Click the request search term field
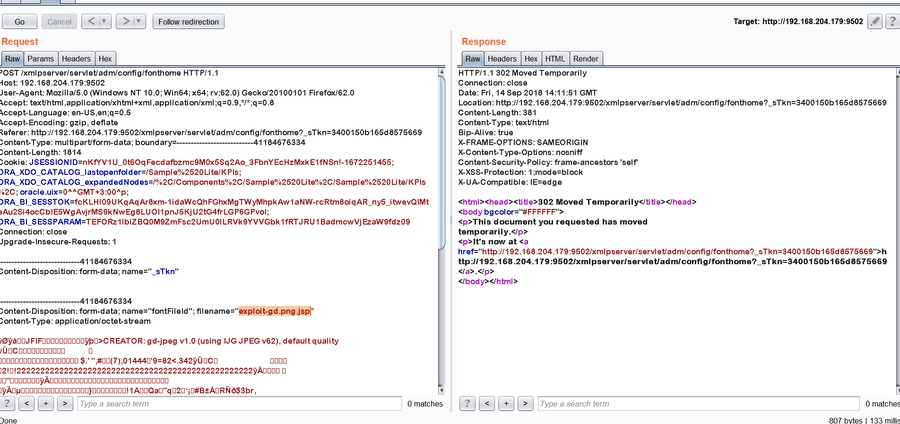The height and width of the screenshot is (424, 900). [238, 403]
